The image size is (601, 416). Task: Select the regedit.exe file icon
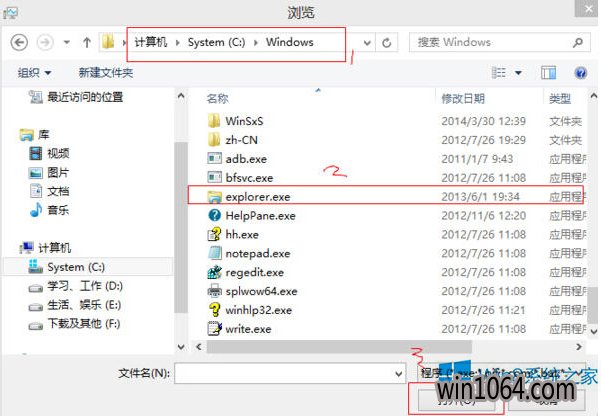(214, 272)
